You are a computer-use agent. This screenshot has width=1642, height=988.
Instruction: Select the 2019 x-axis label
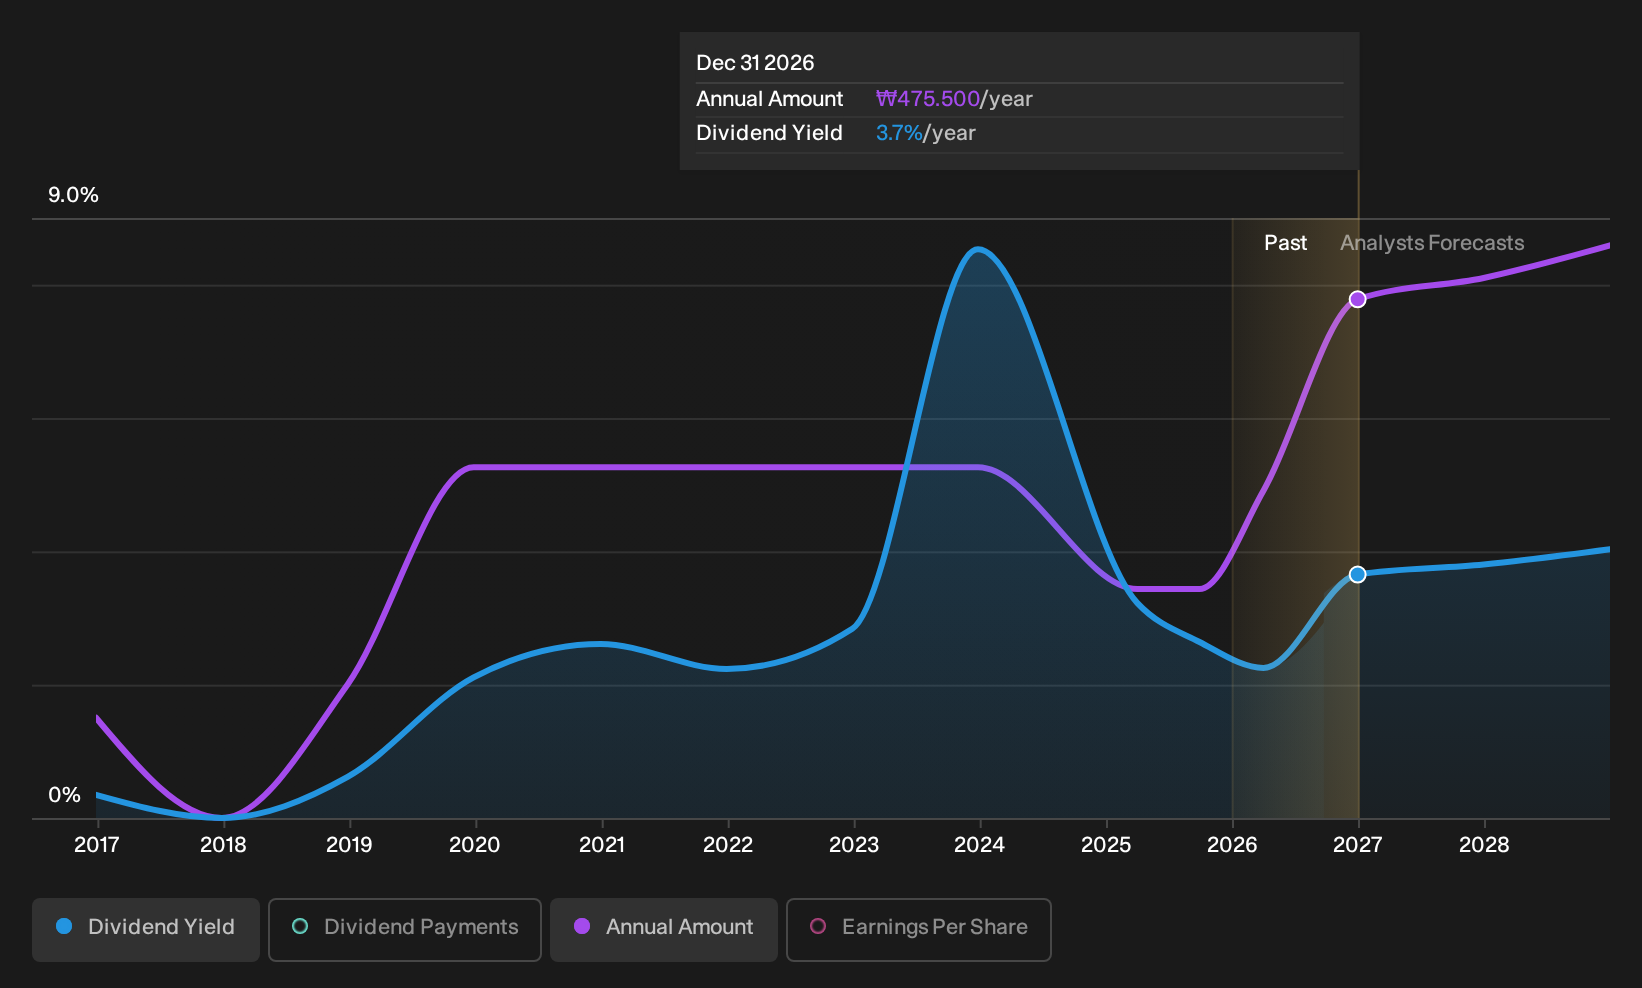349,845
